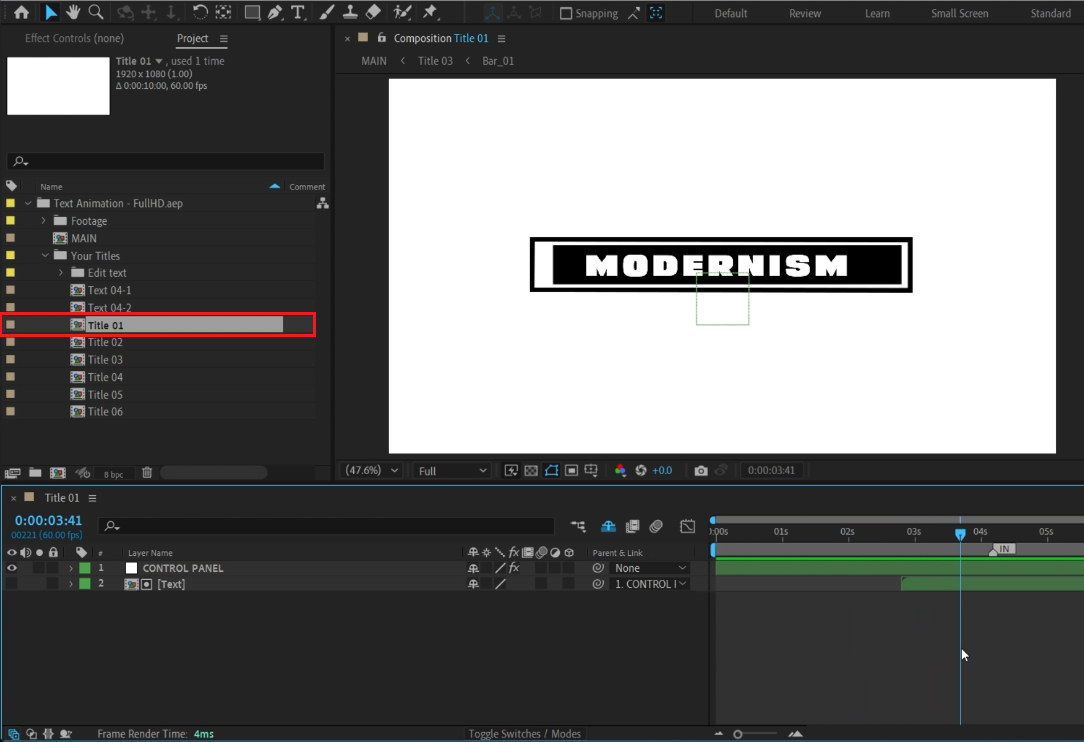Viewport: 1084px width, 742px height.
Task: Open the Effect Controls tab
Action: [74, 38]
